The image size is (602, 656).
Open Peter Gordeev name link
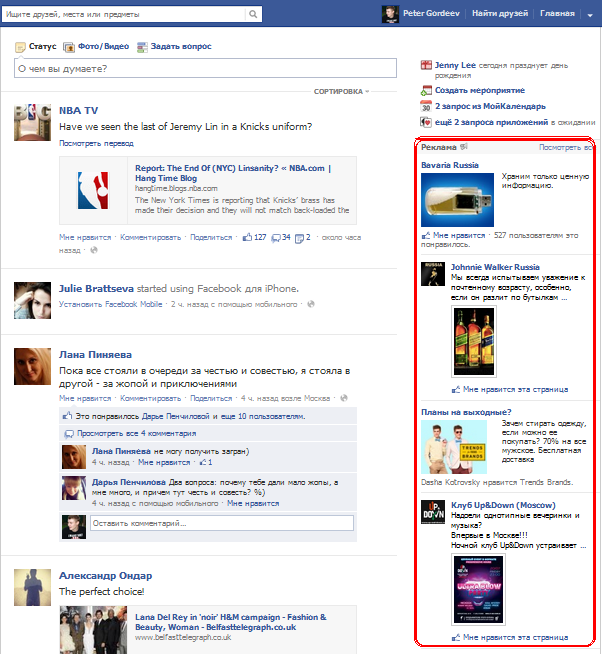(x=431, y=13)
